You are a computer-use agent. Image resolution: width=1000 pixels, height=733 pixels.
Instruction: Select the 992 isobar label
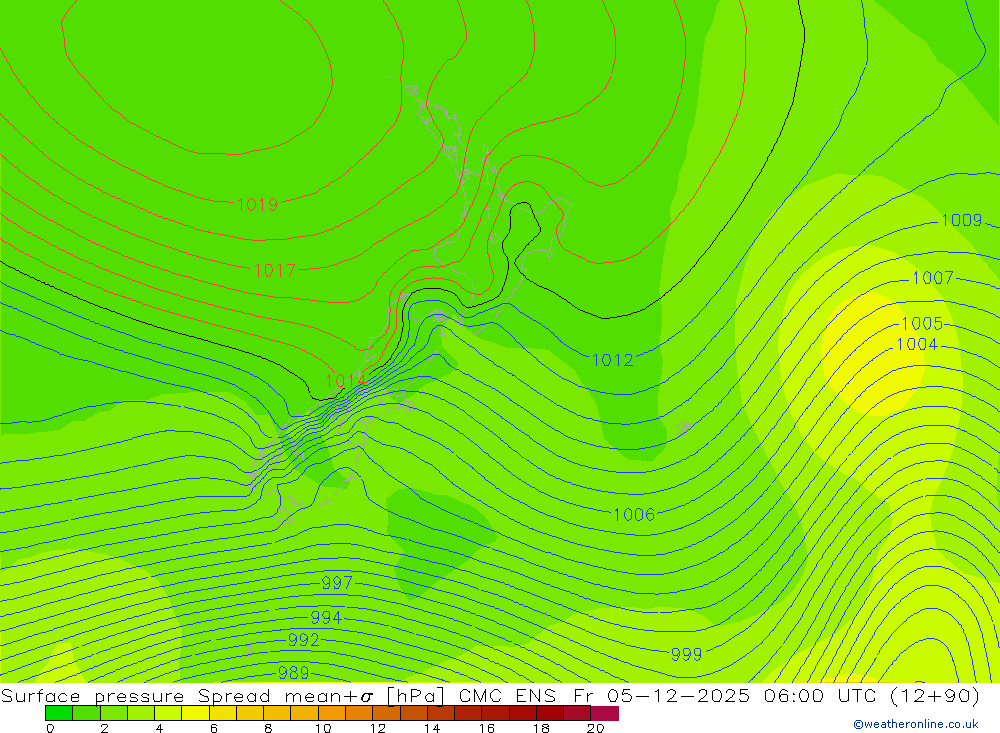[x=304, y=640]
